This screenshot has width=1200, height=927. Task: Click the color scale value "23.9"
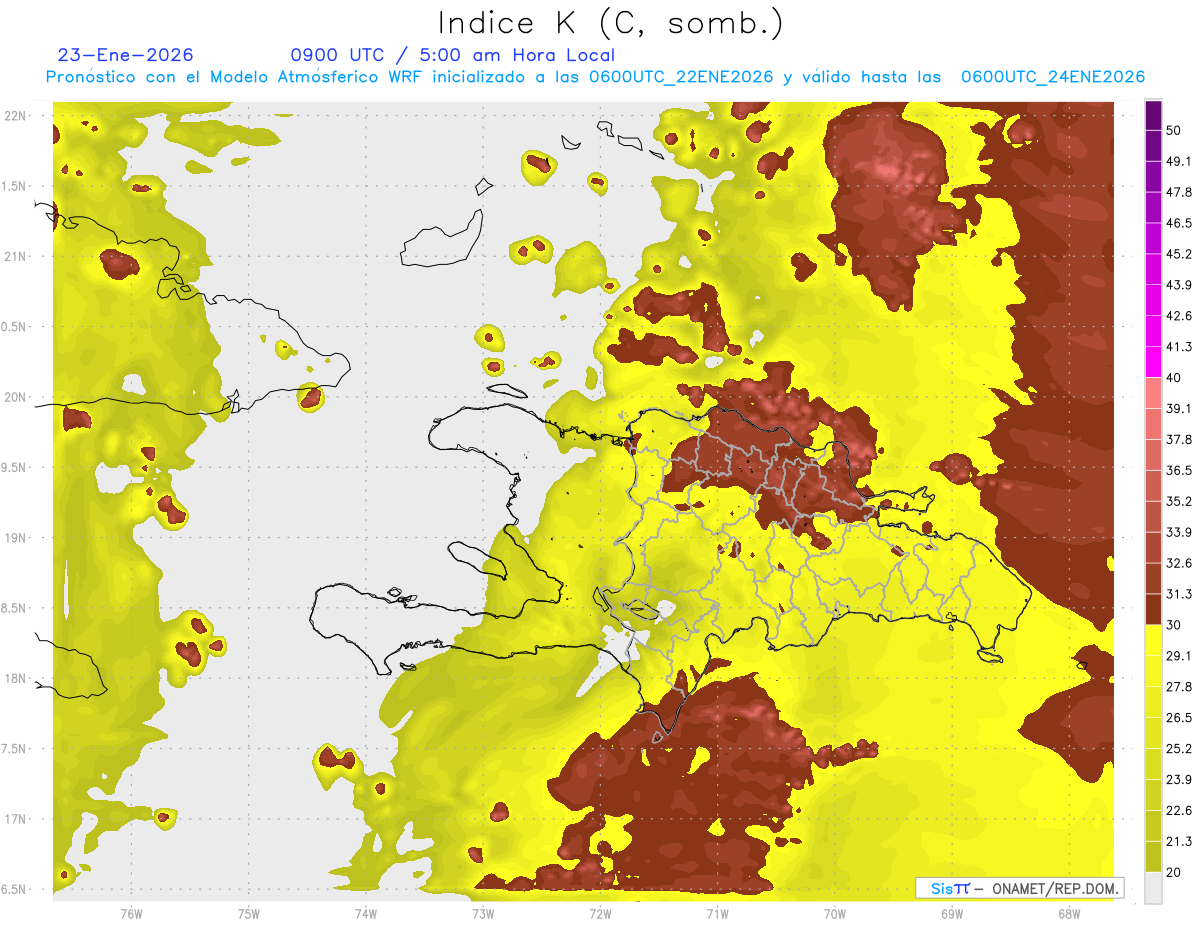pos(1179,780)
